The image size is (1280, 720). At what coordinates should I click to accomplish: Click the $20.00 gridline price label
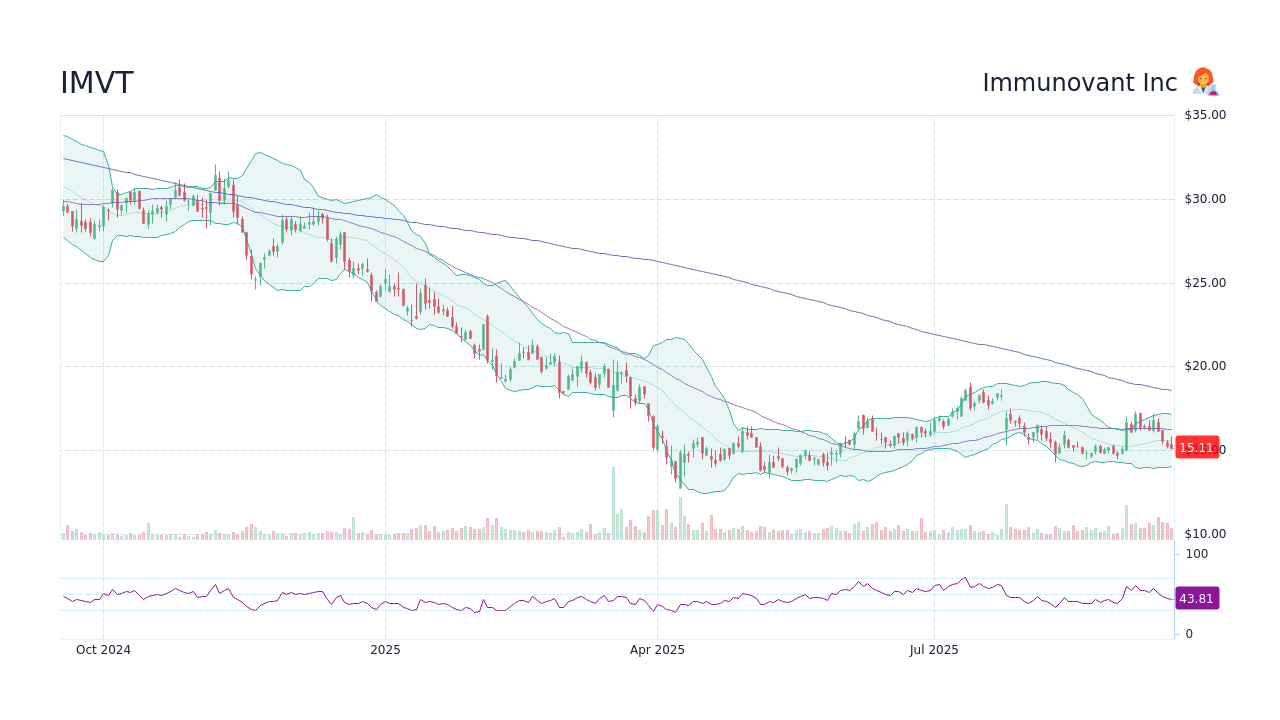tap(1203, 366)
